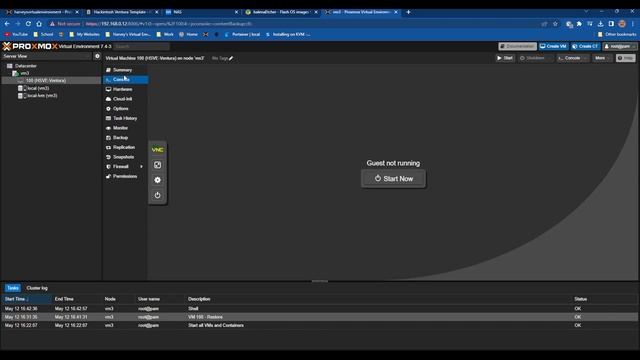Open Other bookmarks folder

pyautogui.click(x=617, y=34)
